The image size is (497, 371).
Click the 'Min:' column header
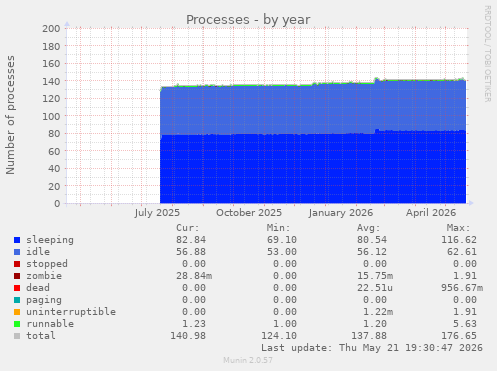278,228
